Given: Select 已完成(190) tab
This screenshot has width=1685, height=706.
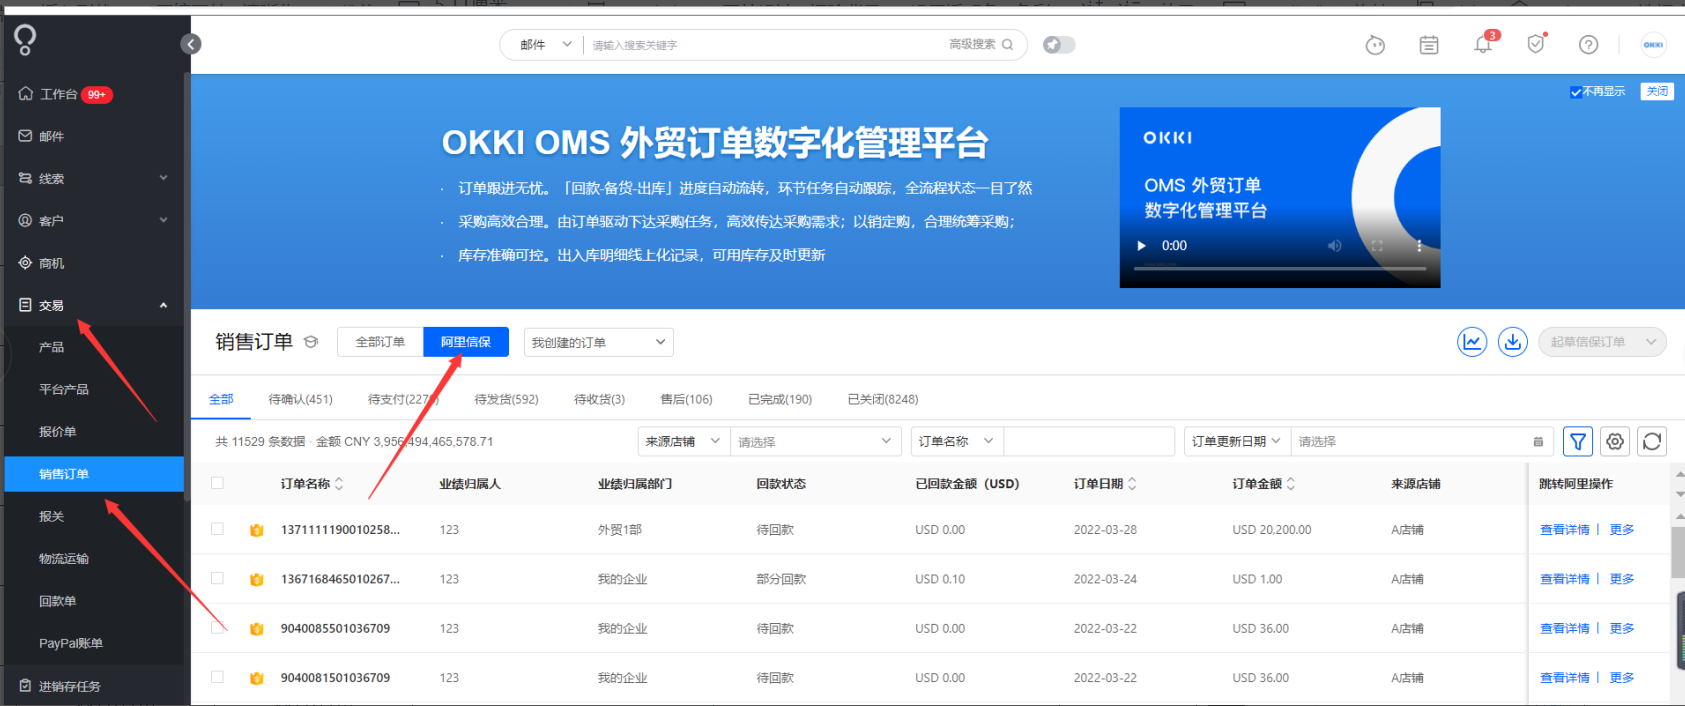Looking at the screenshot, I should (x=780, y=399).
